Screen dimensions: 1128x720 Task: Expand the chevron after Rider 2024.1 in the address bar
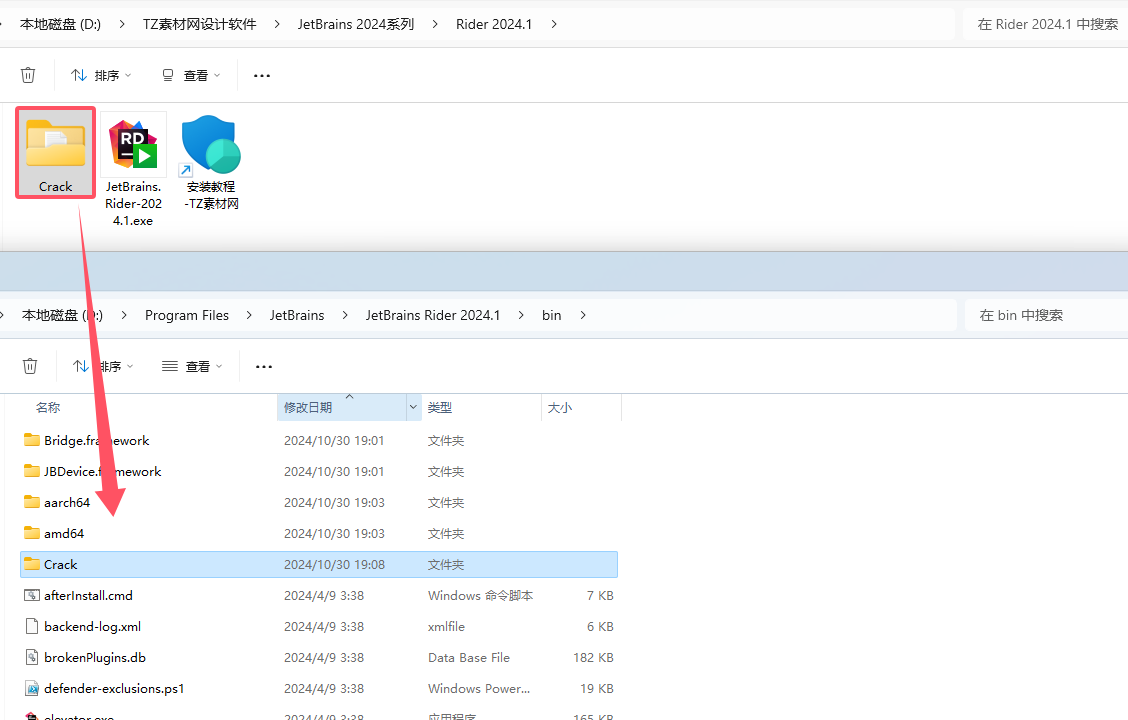(554, 24)
